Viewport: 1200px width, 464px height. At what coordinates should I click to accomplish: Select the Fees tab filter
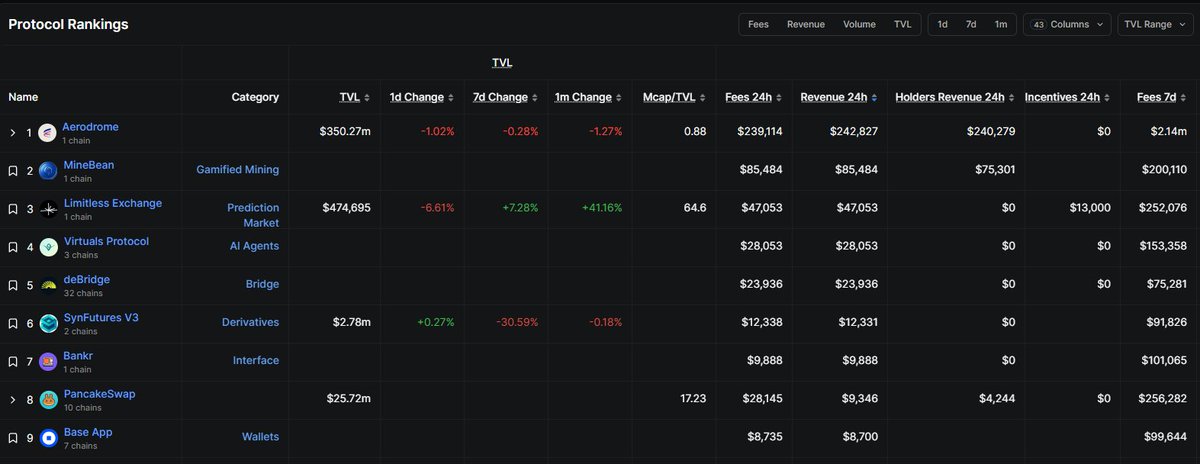point(759,24)
